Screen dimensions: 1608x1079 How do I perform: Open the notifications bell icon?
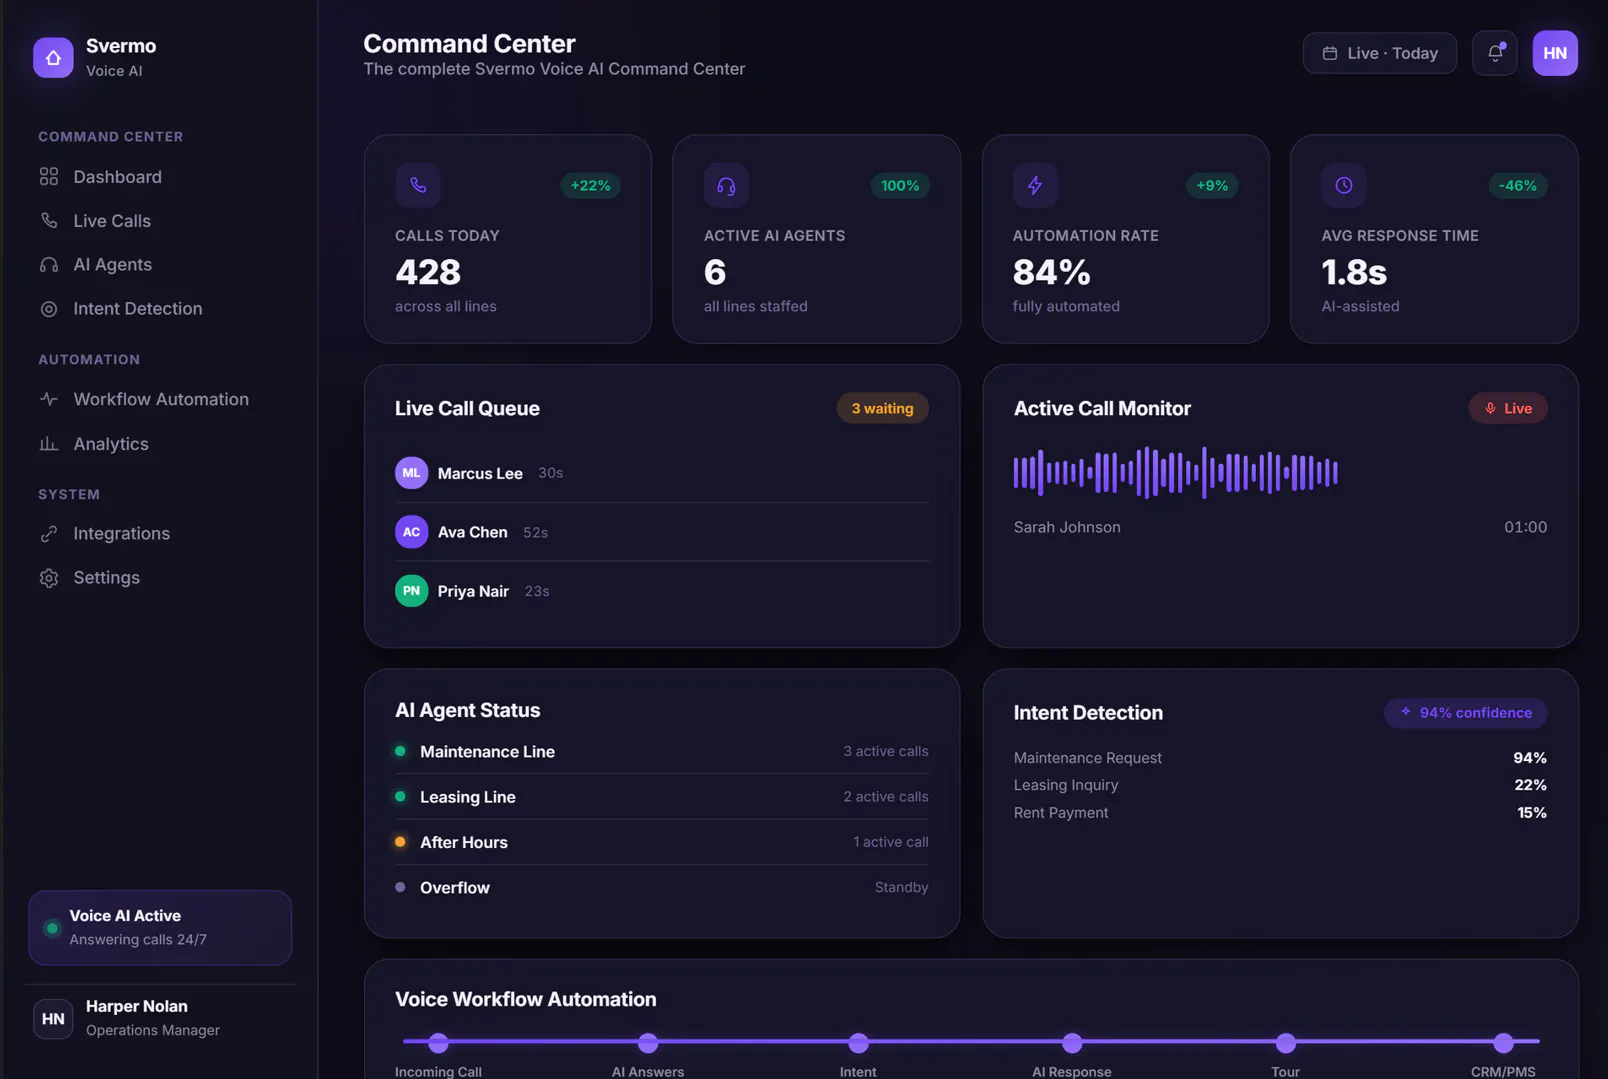[1495, 53]
